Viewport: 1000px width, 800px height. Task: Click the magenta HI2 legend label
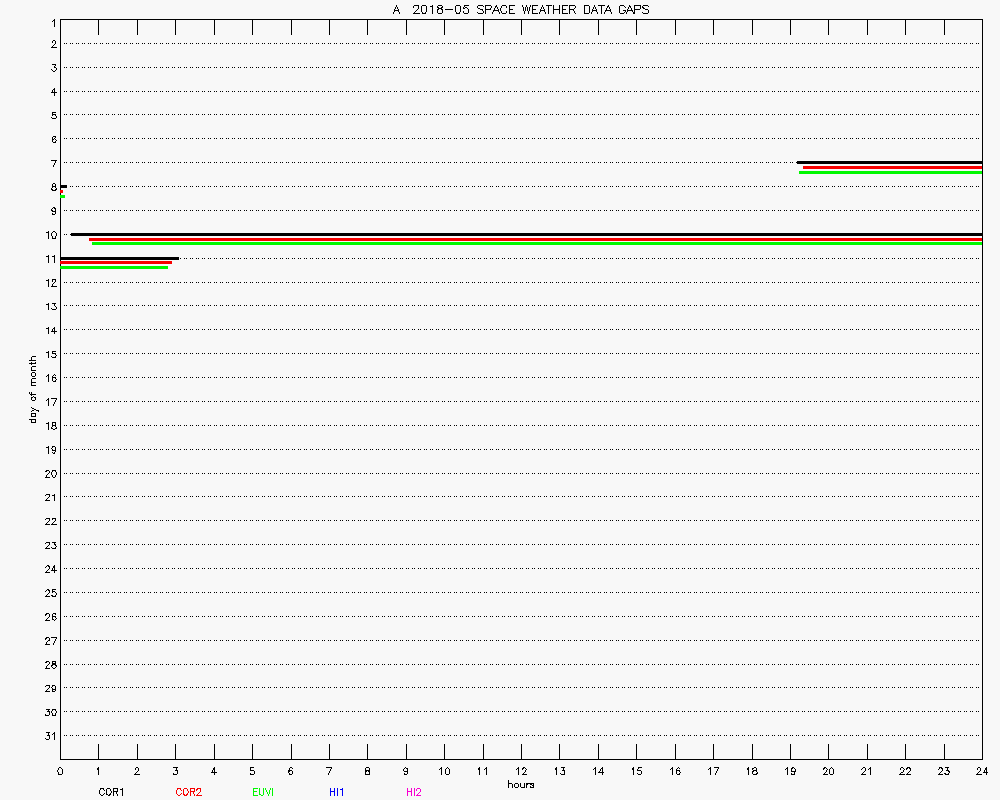(x=413, y=792)
